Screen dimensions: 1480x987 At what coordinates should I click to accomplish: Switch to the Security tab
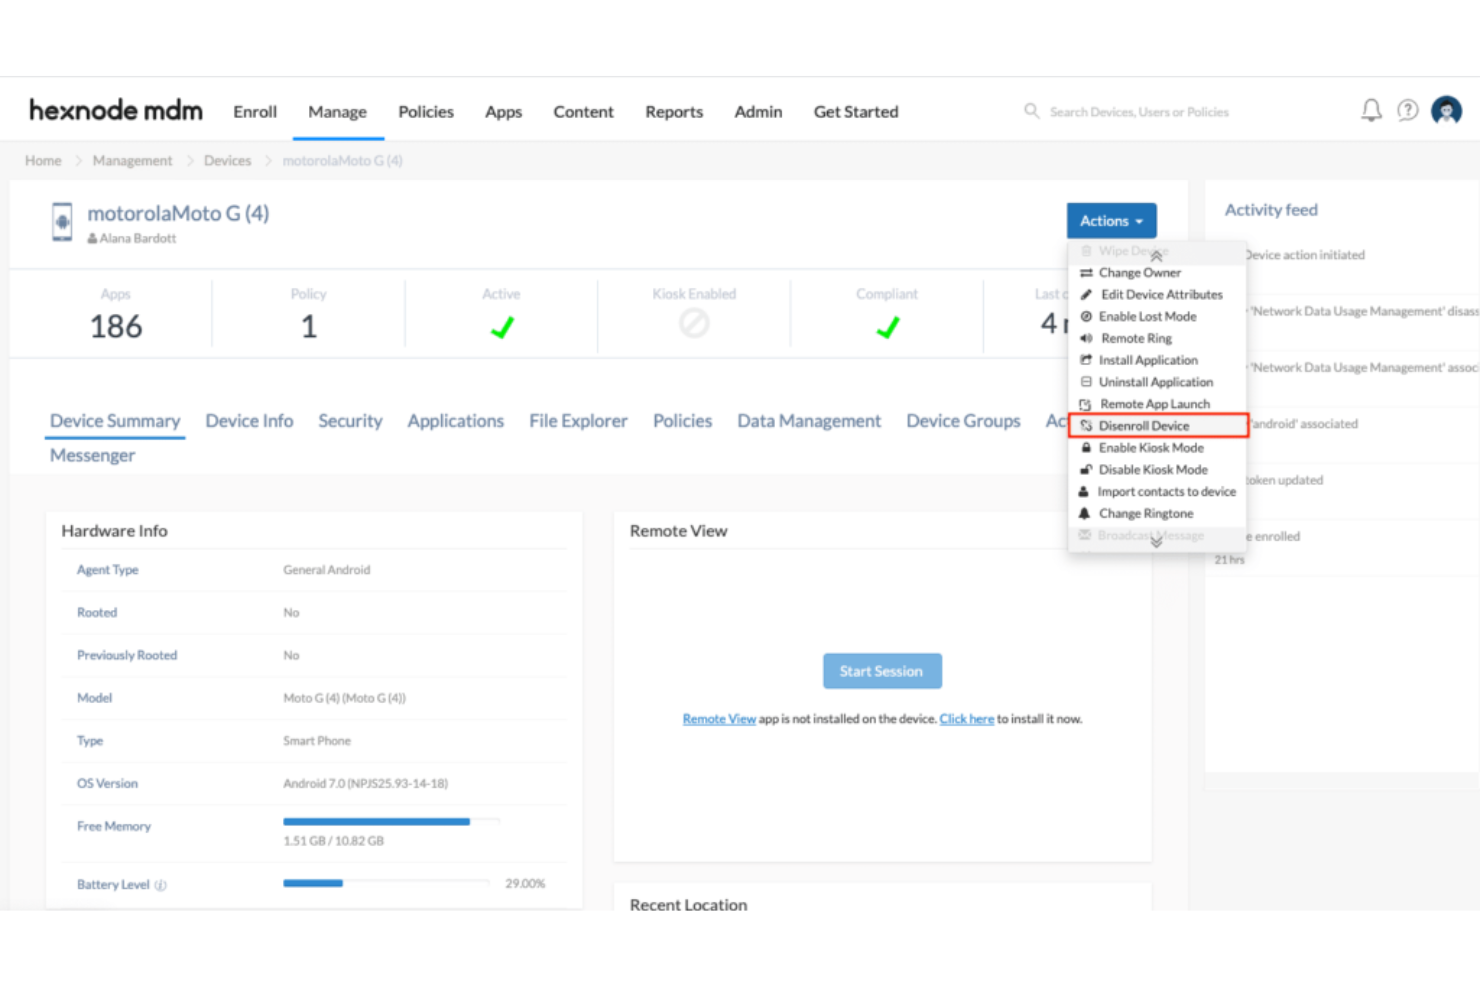click(350, 420)
